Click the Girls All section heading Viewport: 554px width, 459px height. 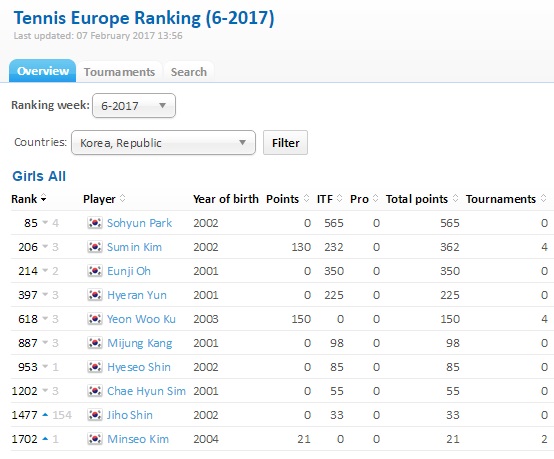(39, 176)
